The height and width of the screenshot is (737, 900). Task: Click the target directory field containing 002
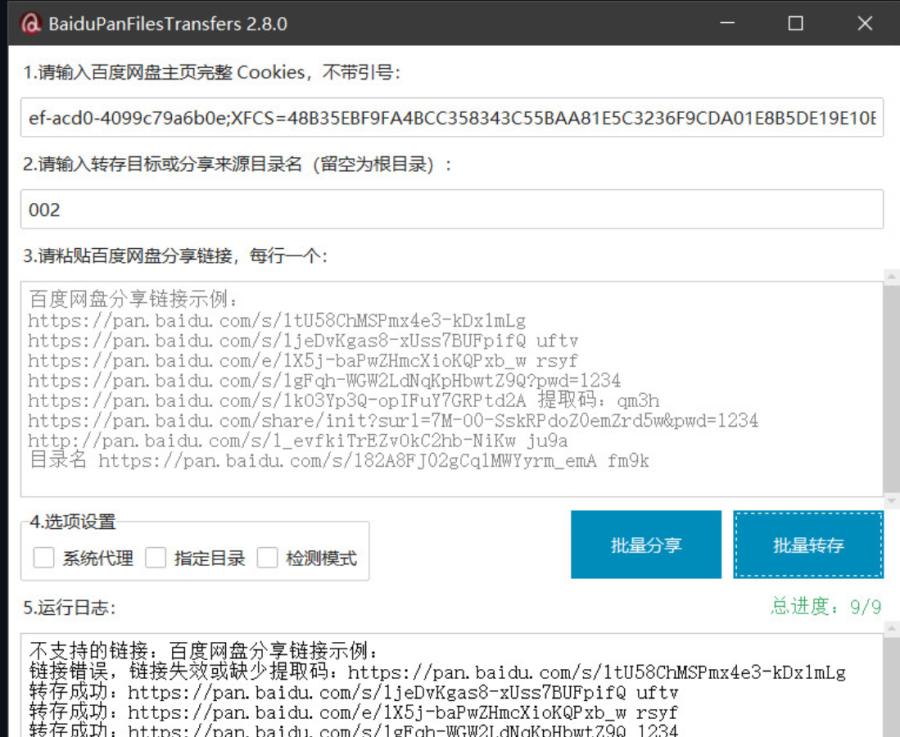click(x=452, y=210)
